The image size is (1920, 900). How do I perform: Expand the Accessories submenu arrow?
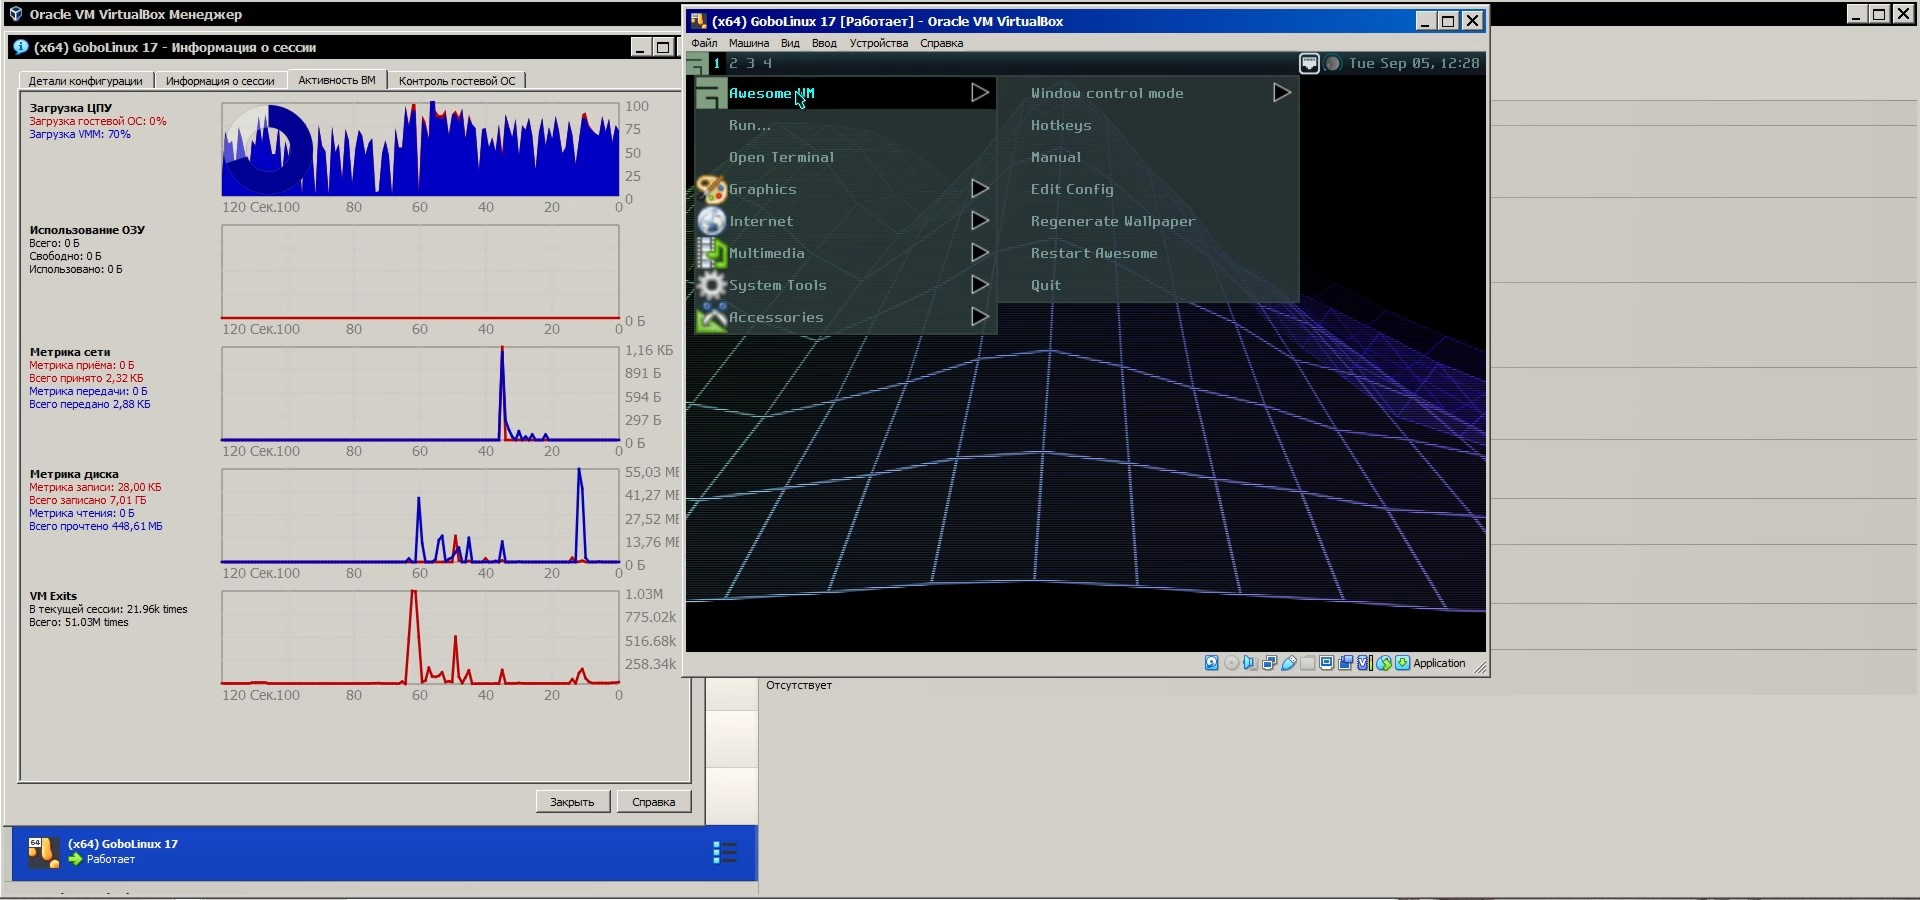[x=980, y=317]
